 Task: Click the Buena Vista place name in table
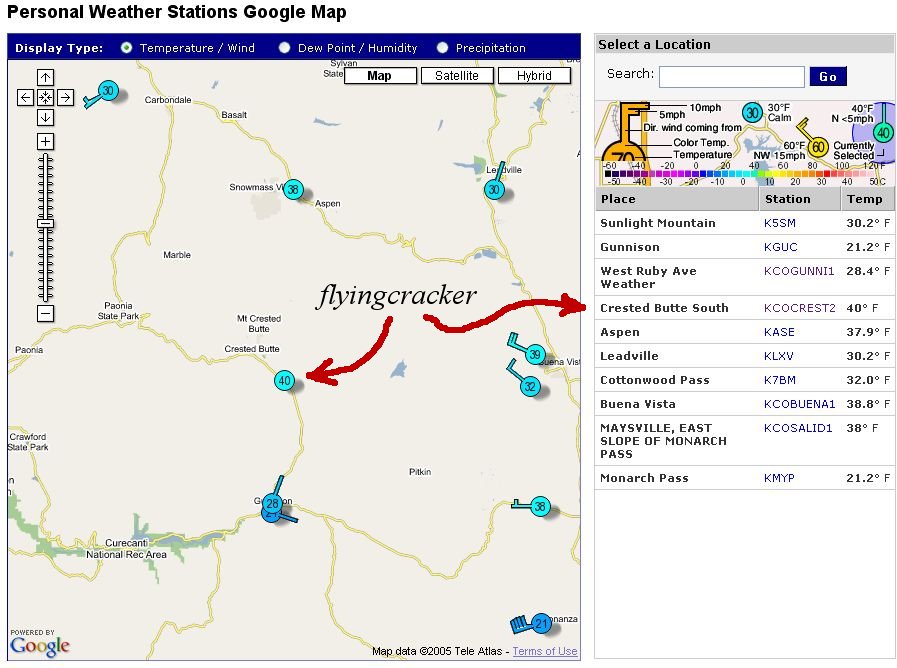638,404
